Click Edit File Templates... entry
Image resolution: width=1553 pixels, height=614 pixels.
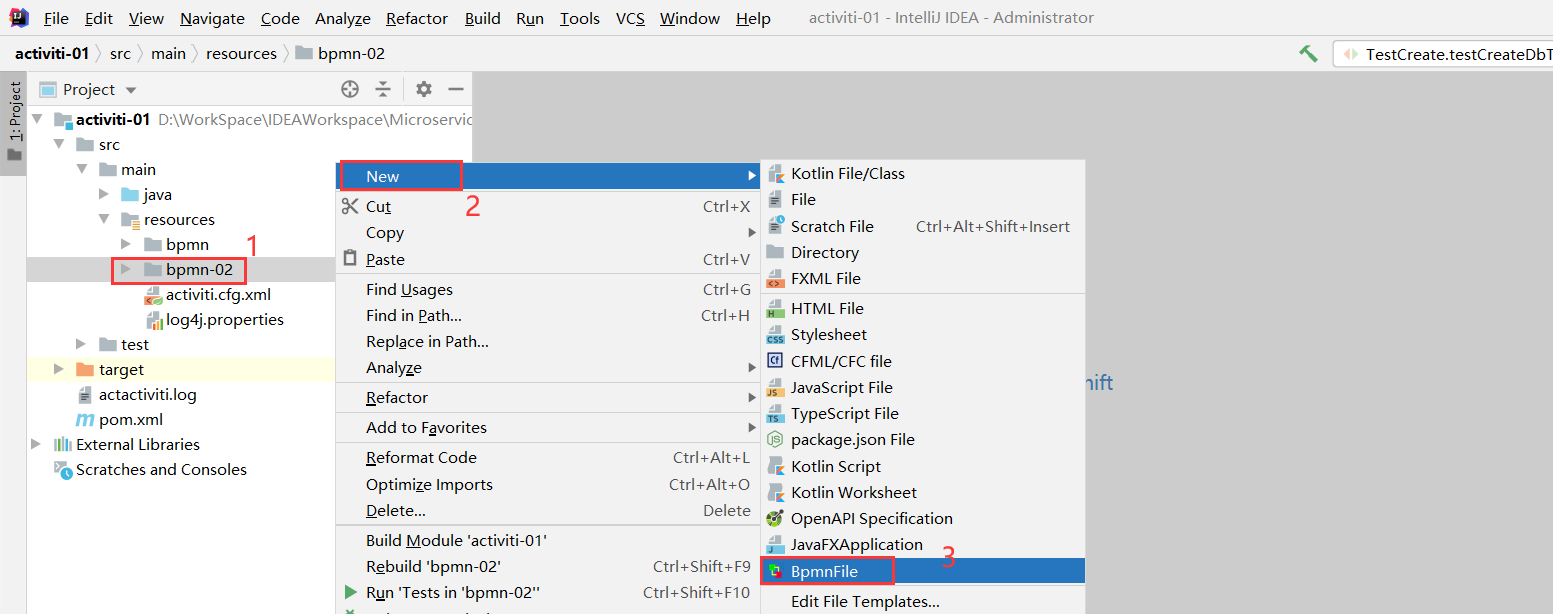coord(923,601)
